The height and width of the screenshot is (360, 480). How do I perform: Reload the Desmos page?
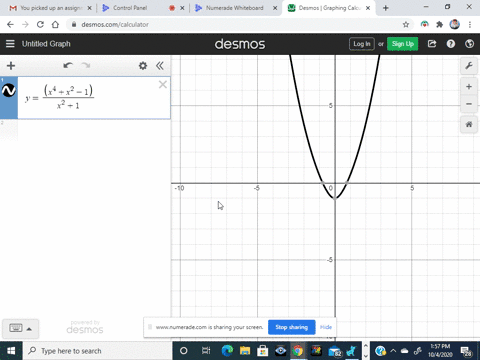click(40, 24)
